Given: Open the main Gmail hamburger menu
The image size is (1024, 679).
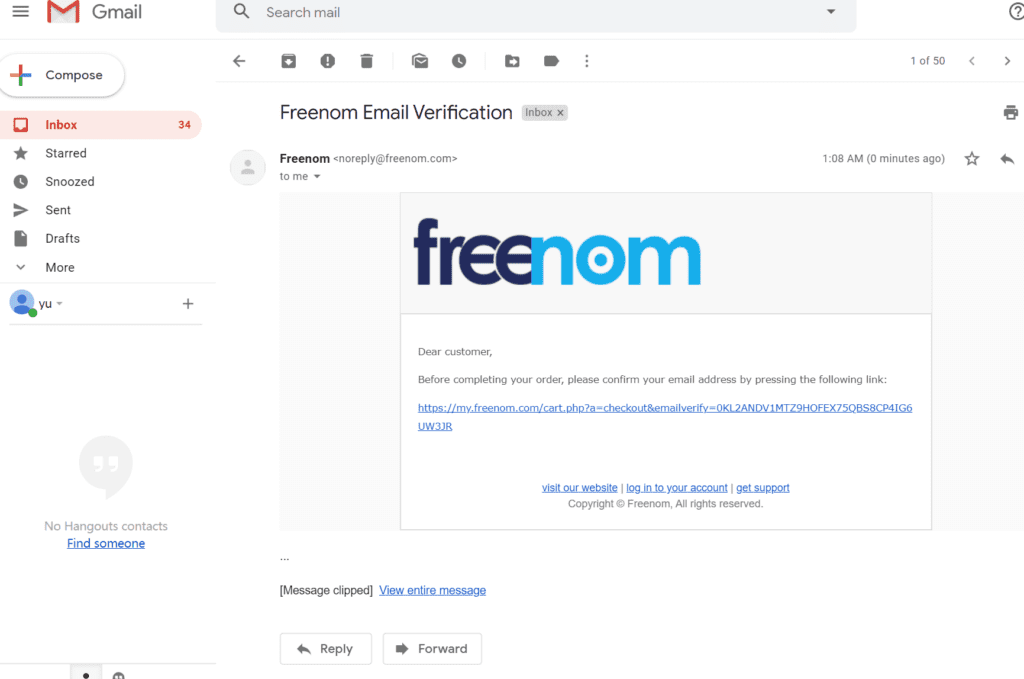Looking at the screenshot, I should pos(20,11).
